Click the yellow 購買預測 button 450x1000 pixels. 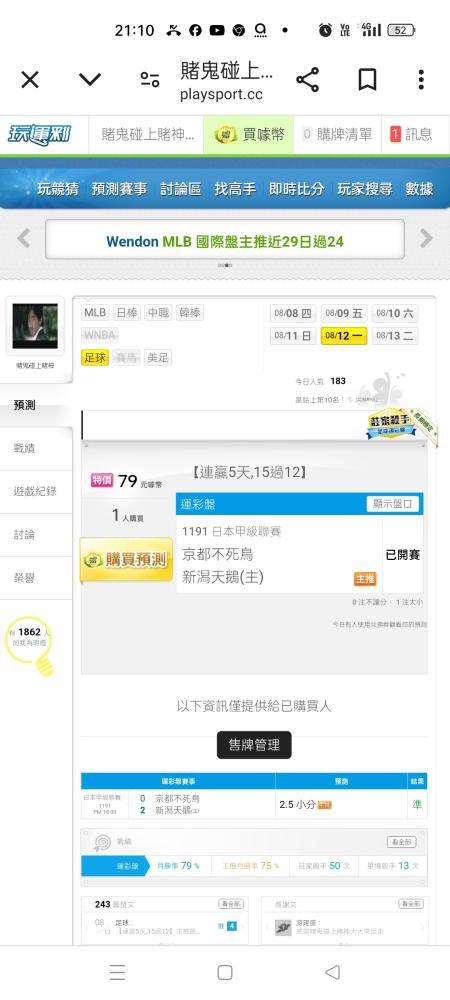pos(126,559)
